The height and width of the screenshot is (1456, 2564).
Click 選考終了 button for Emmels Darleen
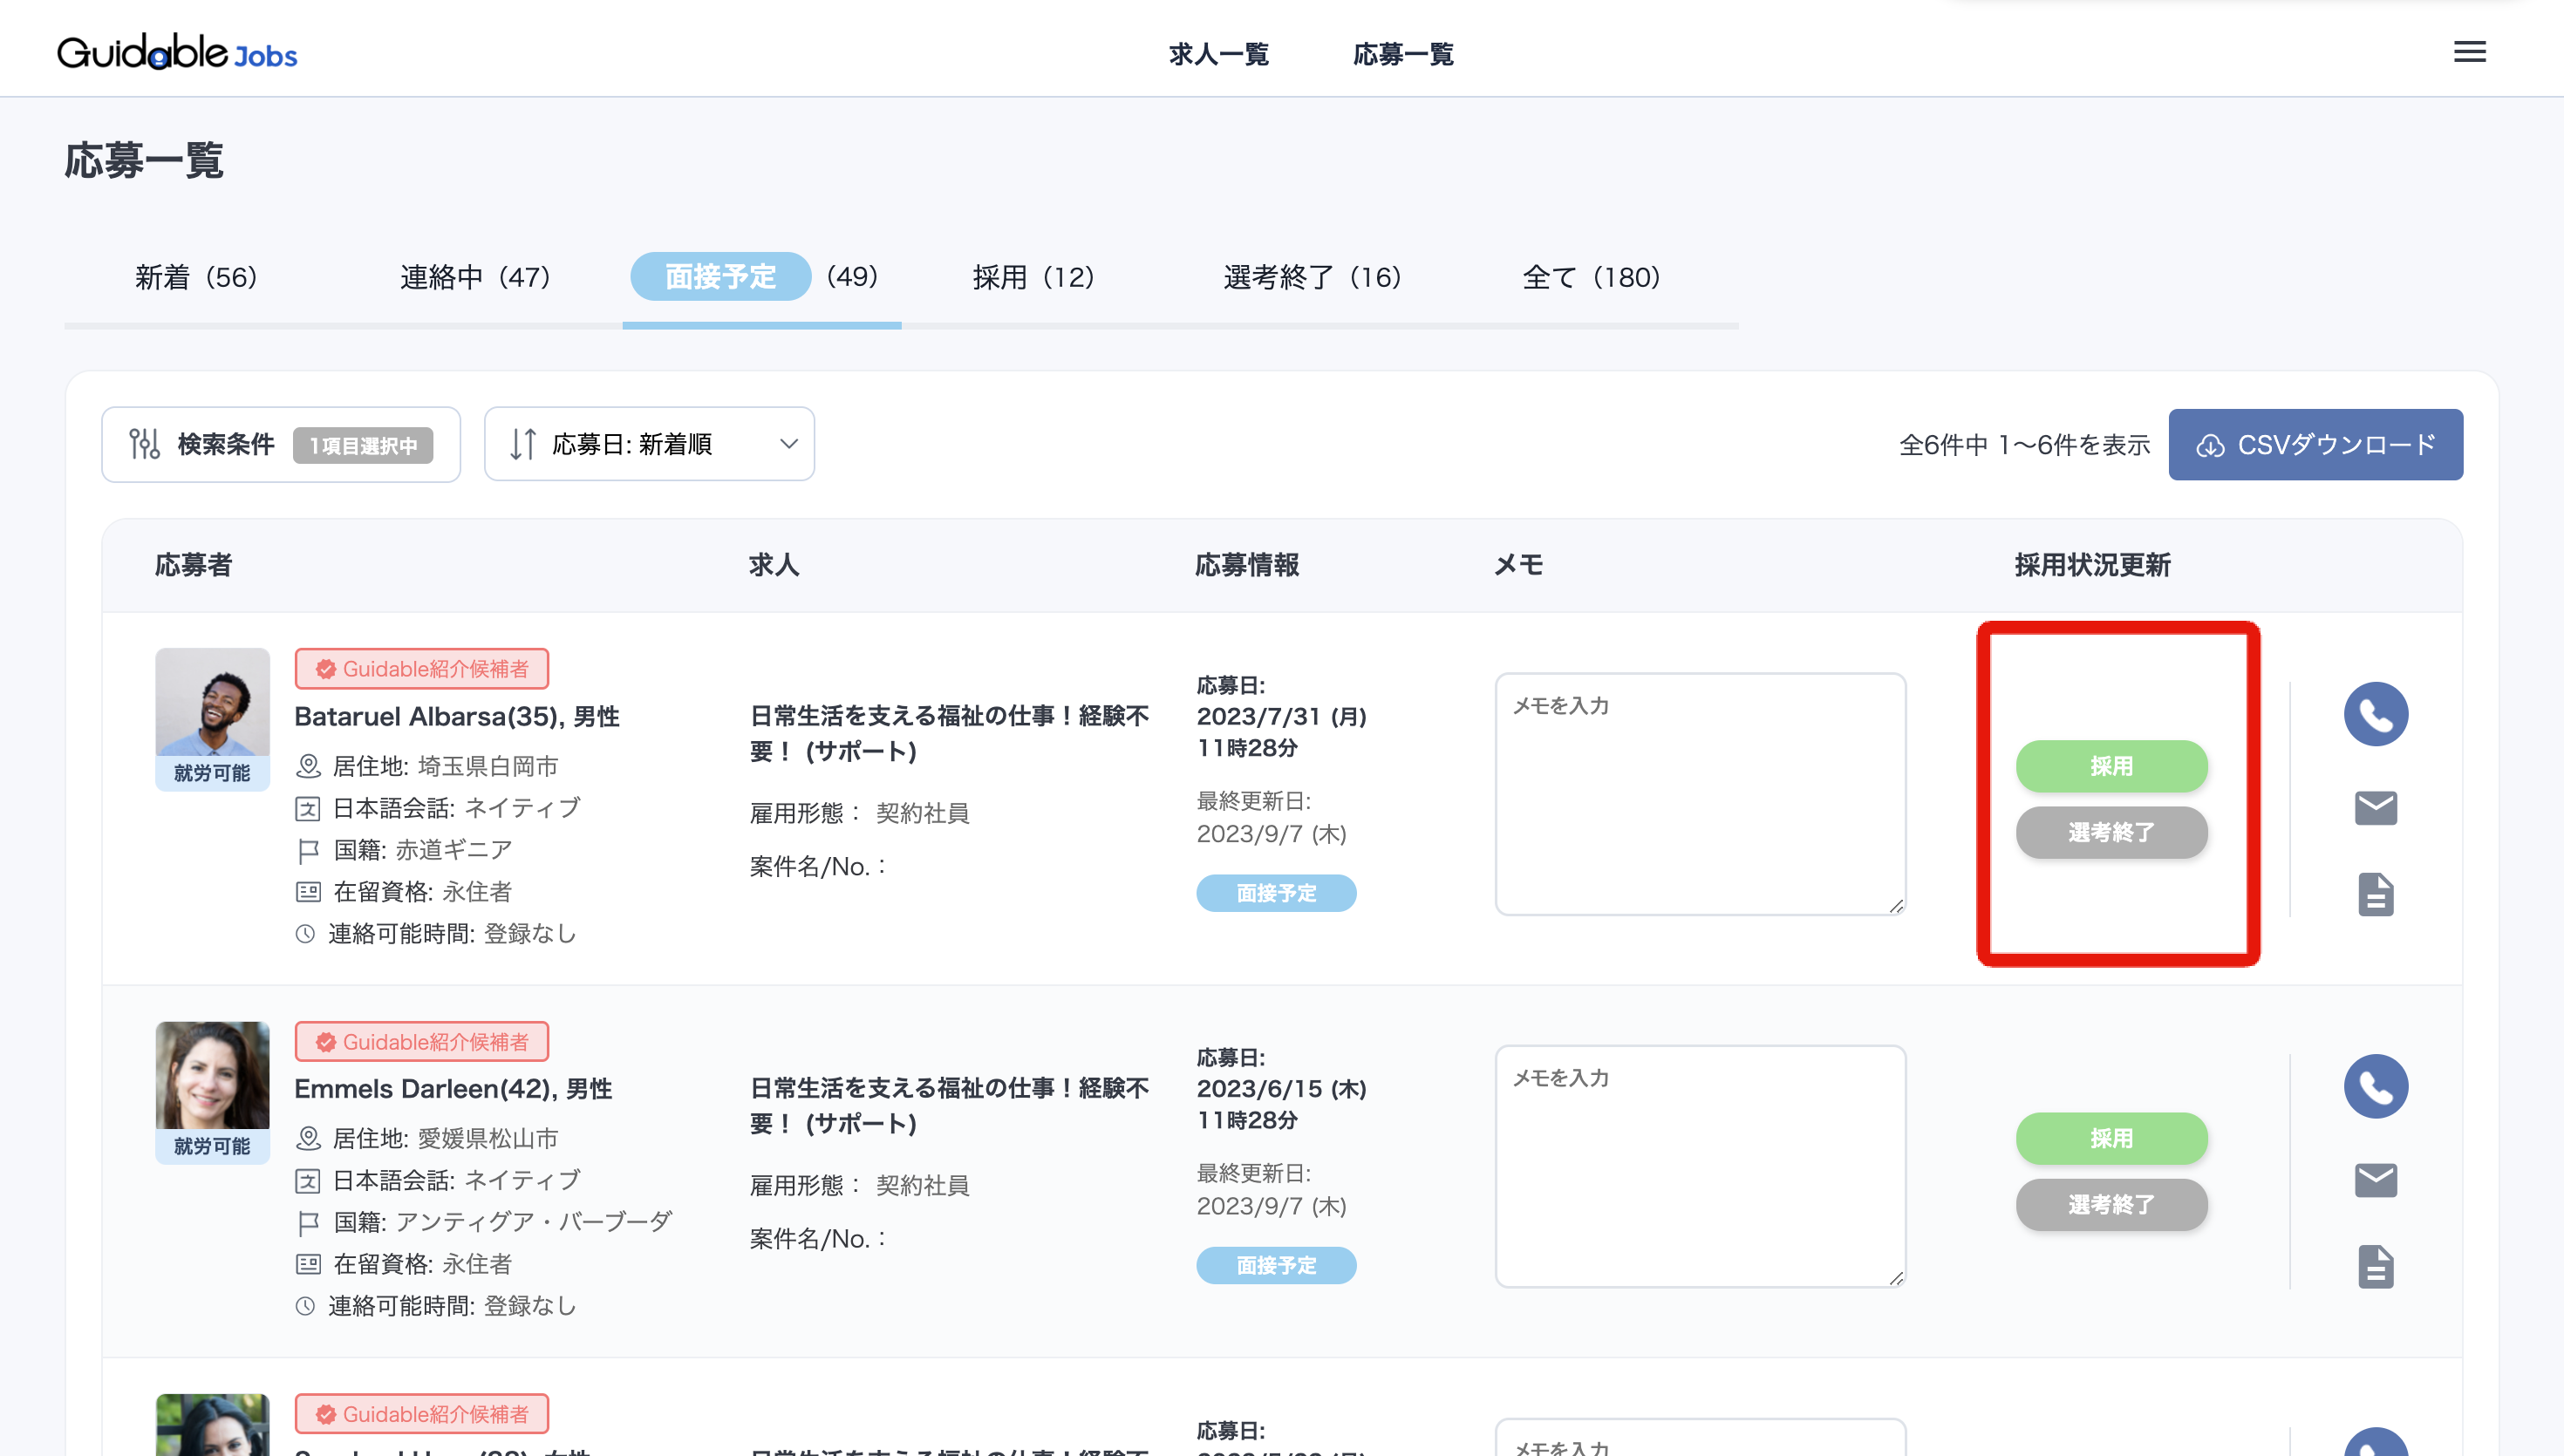pyautogui.click(x=2111, y=1204)
